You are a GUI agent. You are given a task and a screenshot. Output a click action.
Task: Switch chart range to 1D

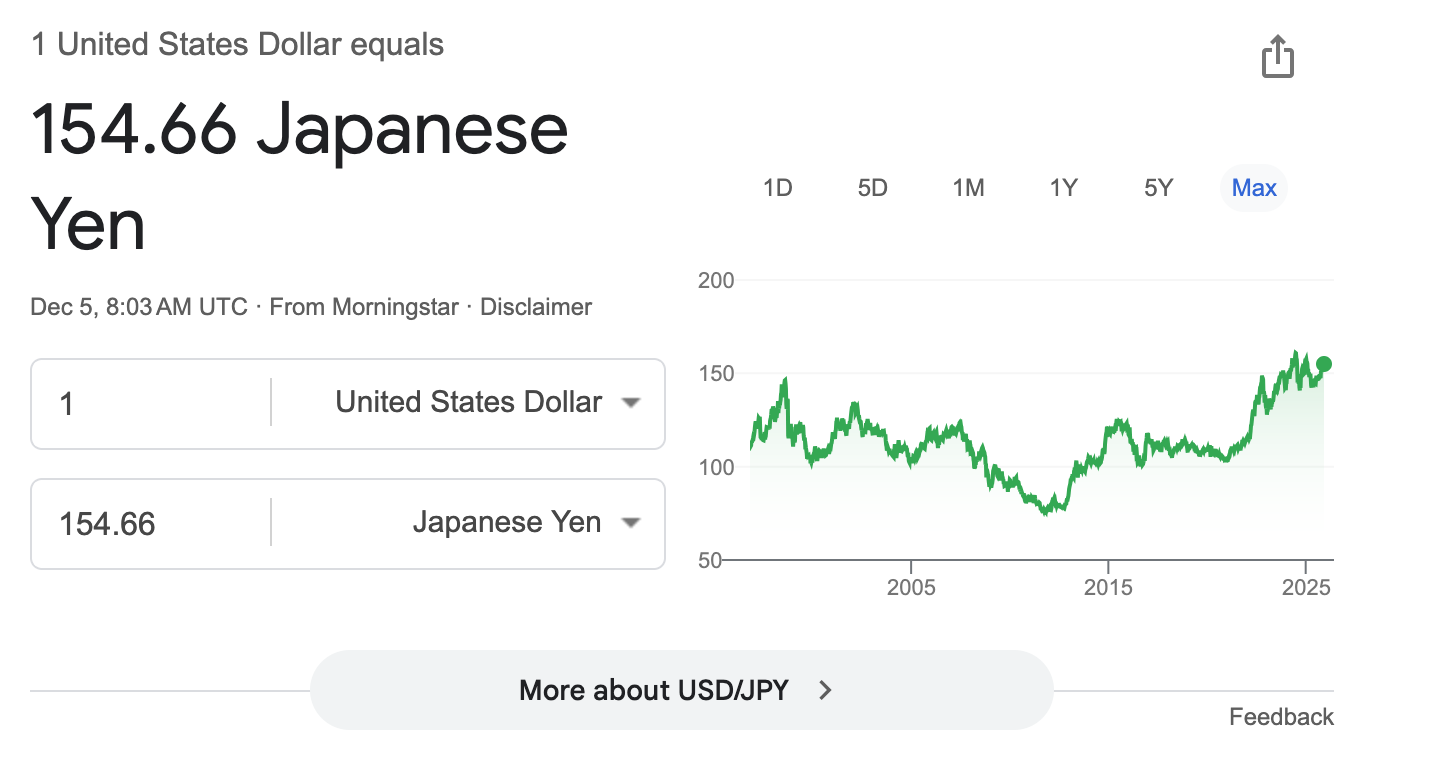point(777,188)
